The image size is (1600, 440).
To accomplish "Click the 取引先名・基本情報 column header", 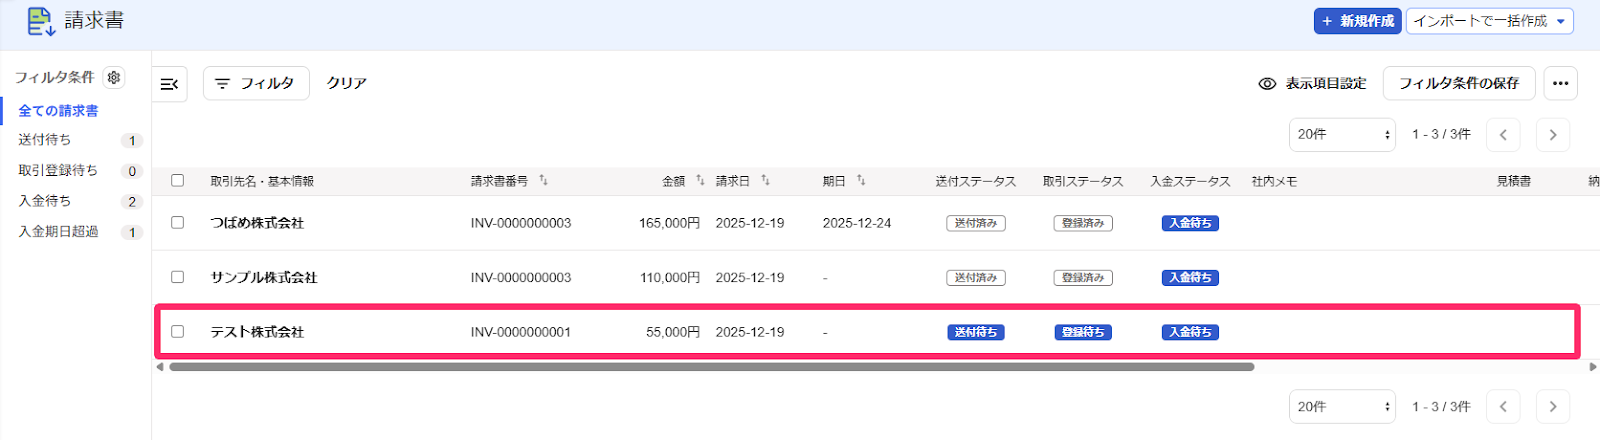I will point(262,181).
